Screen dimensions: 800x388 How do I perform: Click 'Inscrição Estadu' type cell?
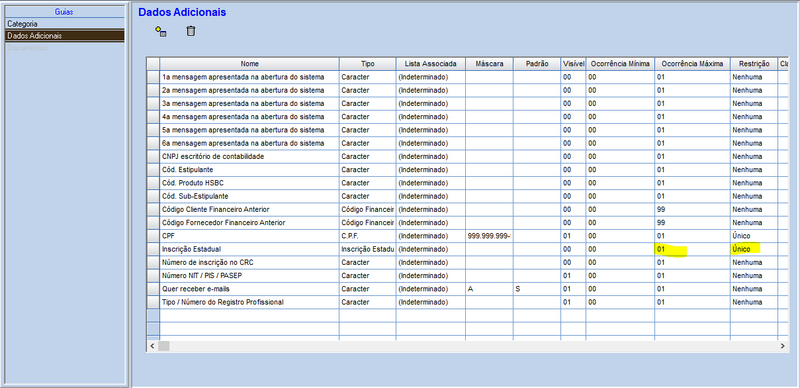click(x=367, y=249)
